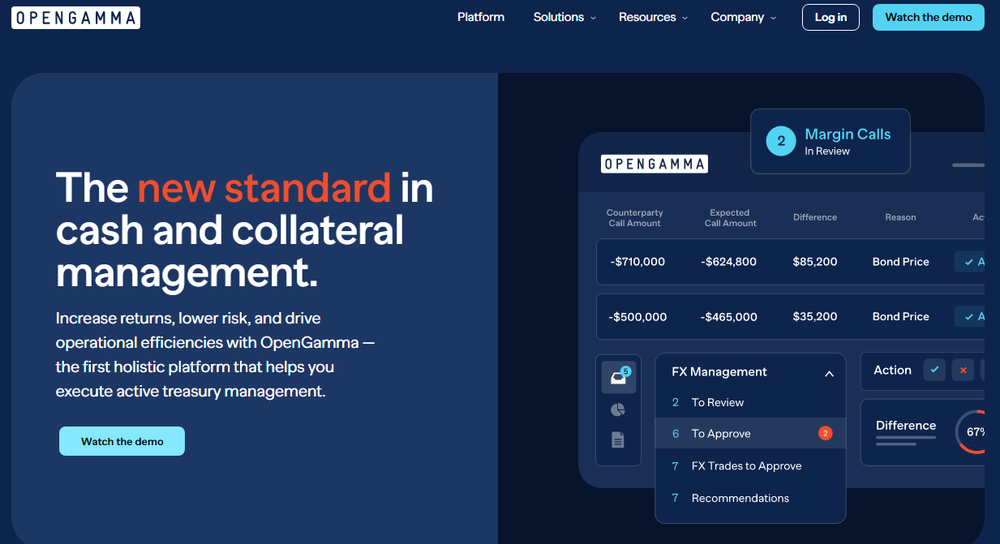Click Watch the demo below hero text
Screen dimensions: 1000x544
122,441
